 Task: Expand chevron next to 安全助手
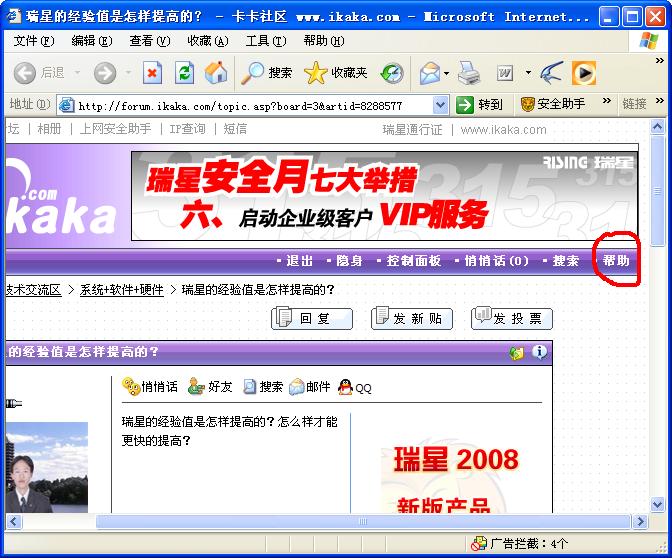click(606, 101)
